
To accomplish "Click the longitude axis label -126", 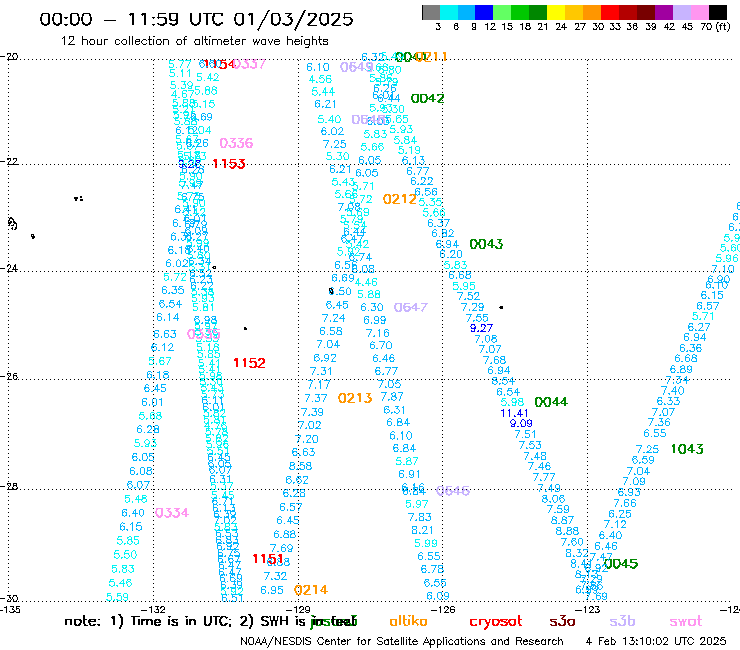I will 443,610.
